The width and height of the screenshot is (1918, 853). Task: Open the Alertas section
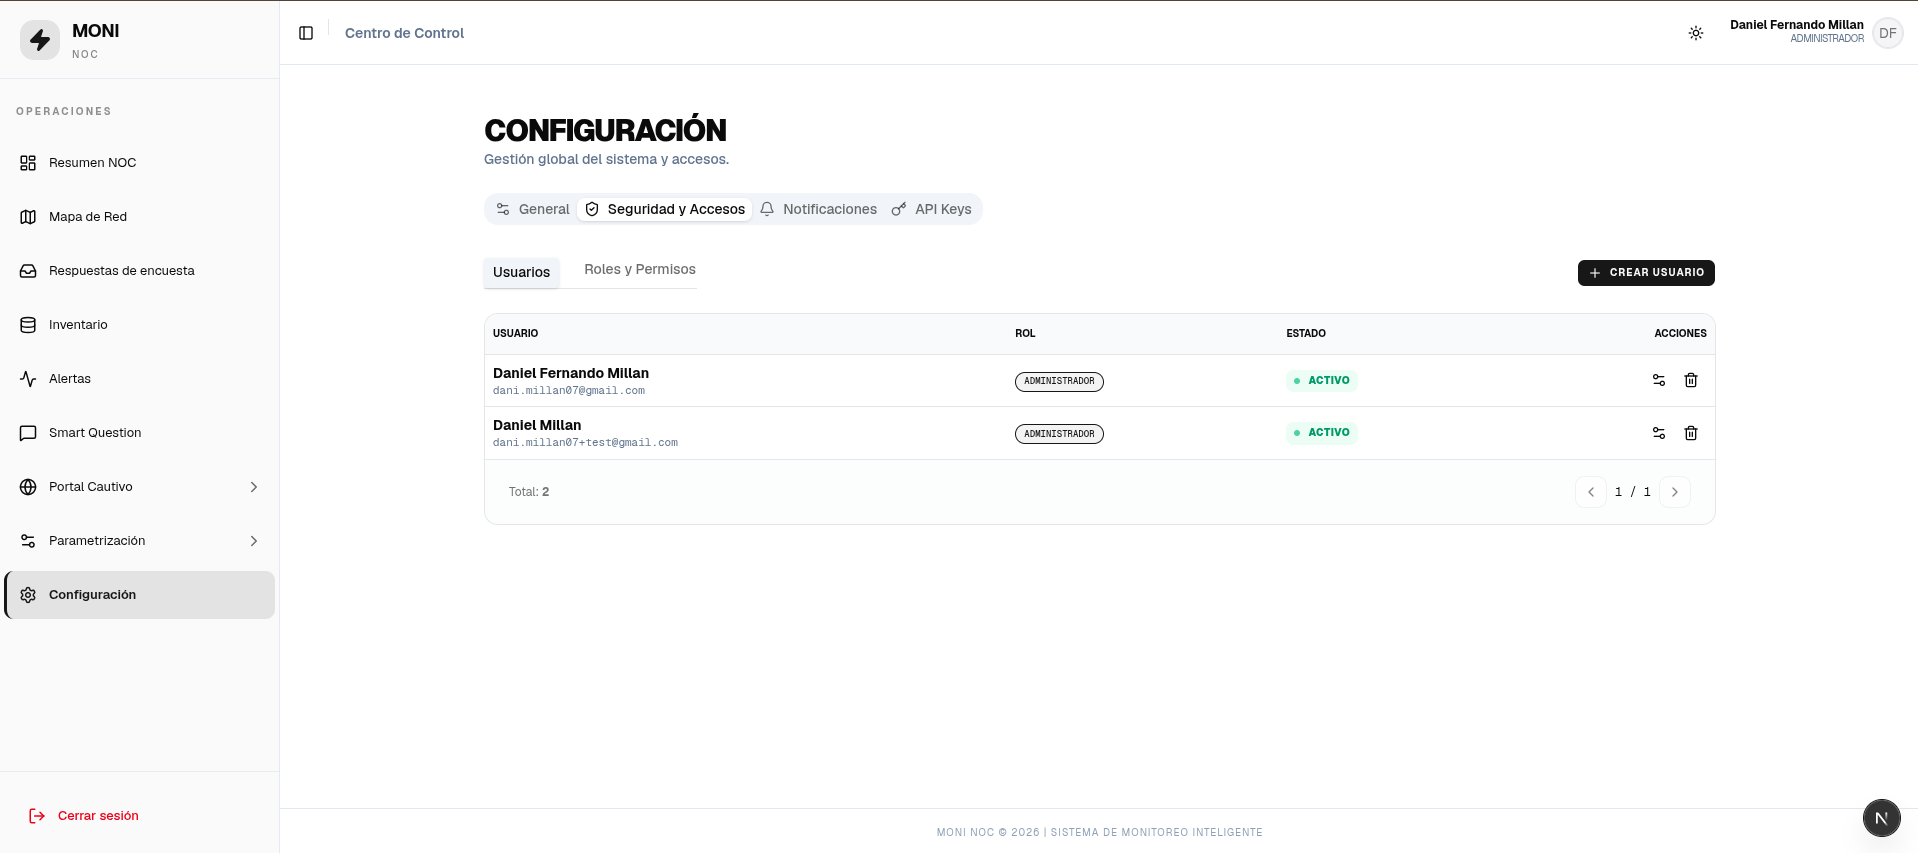coord(140,379)
